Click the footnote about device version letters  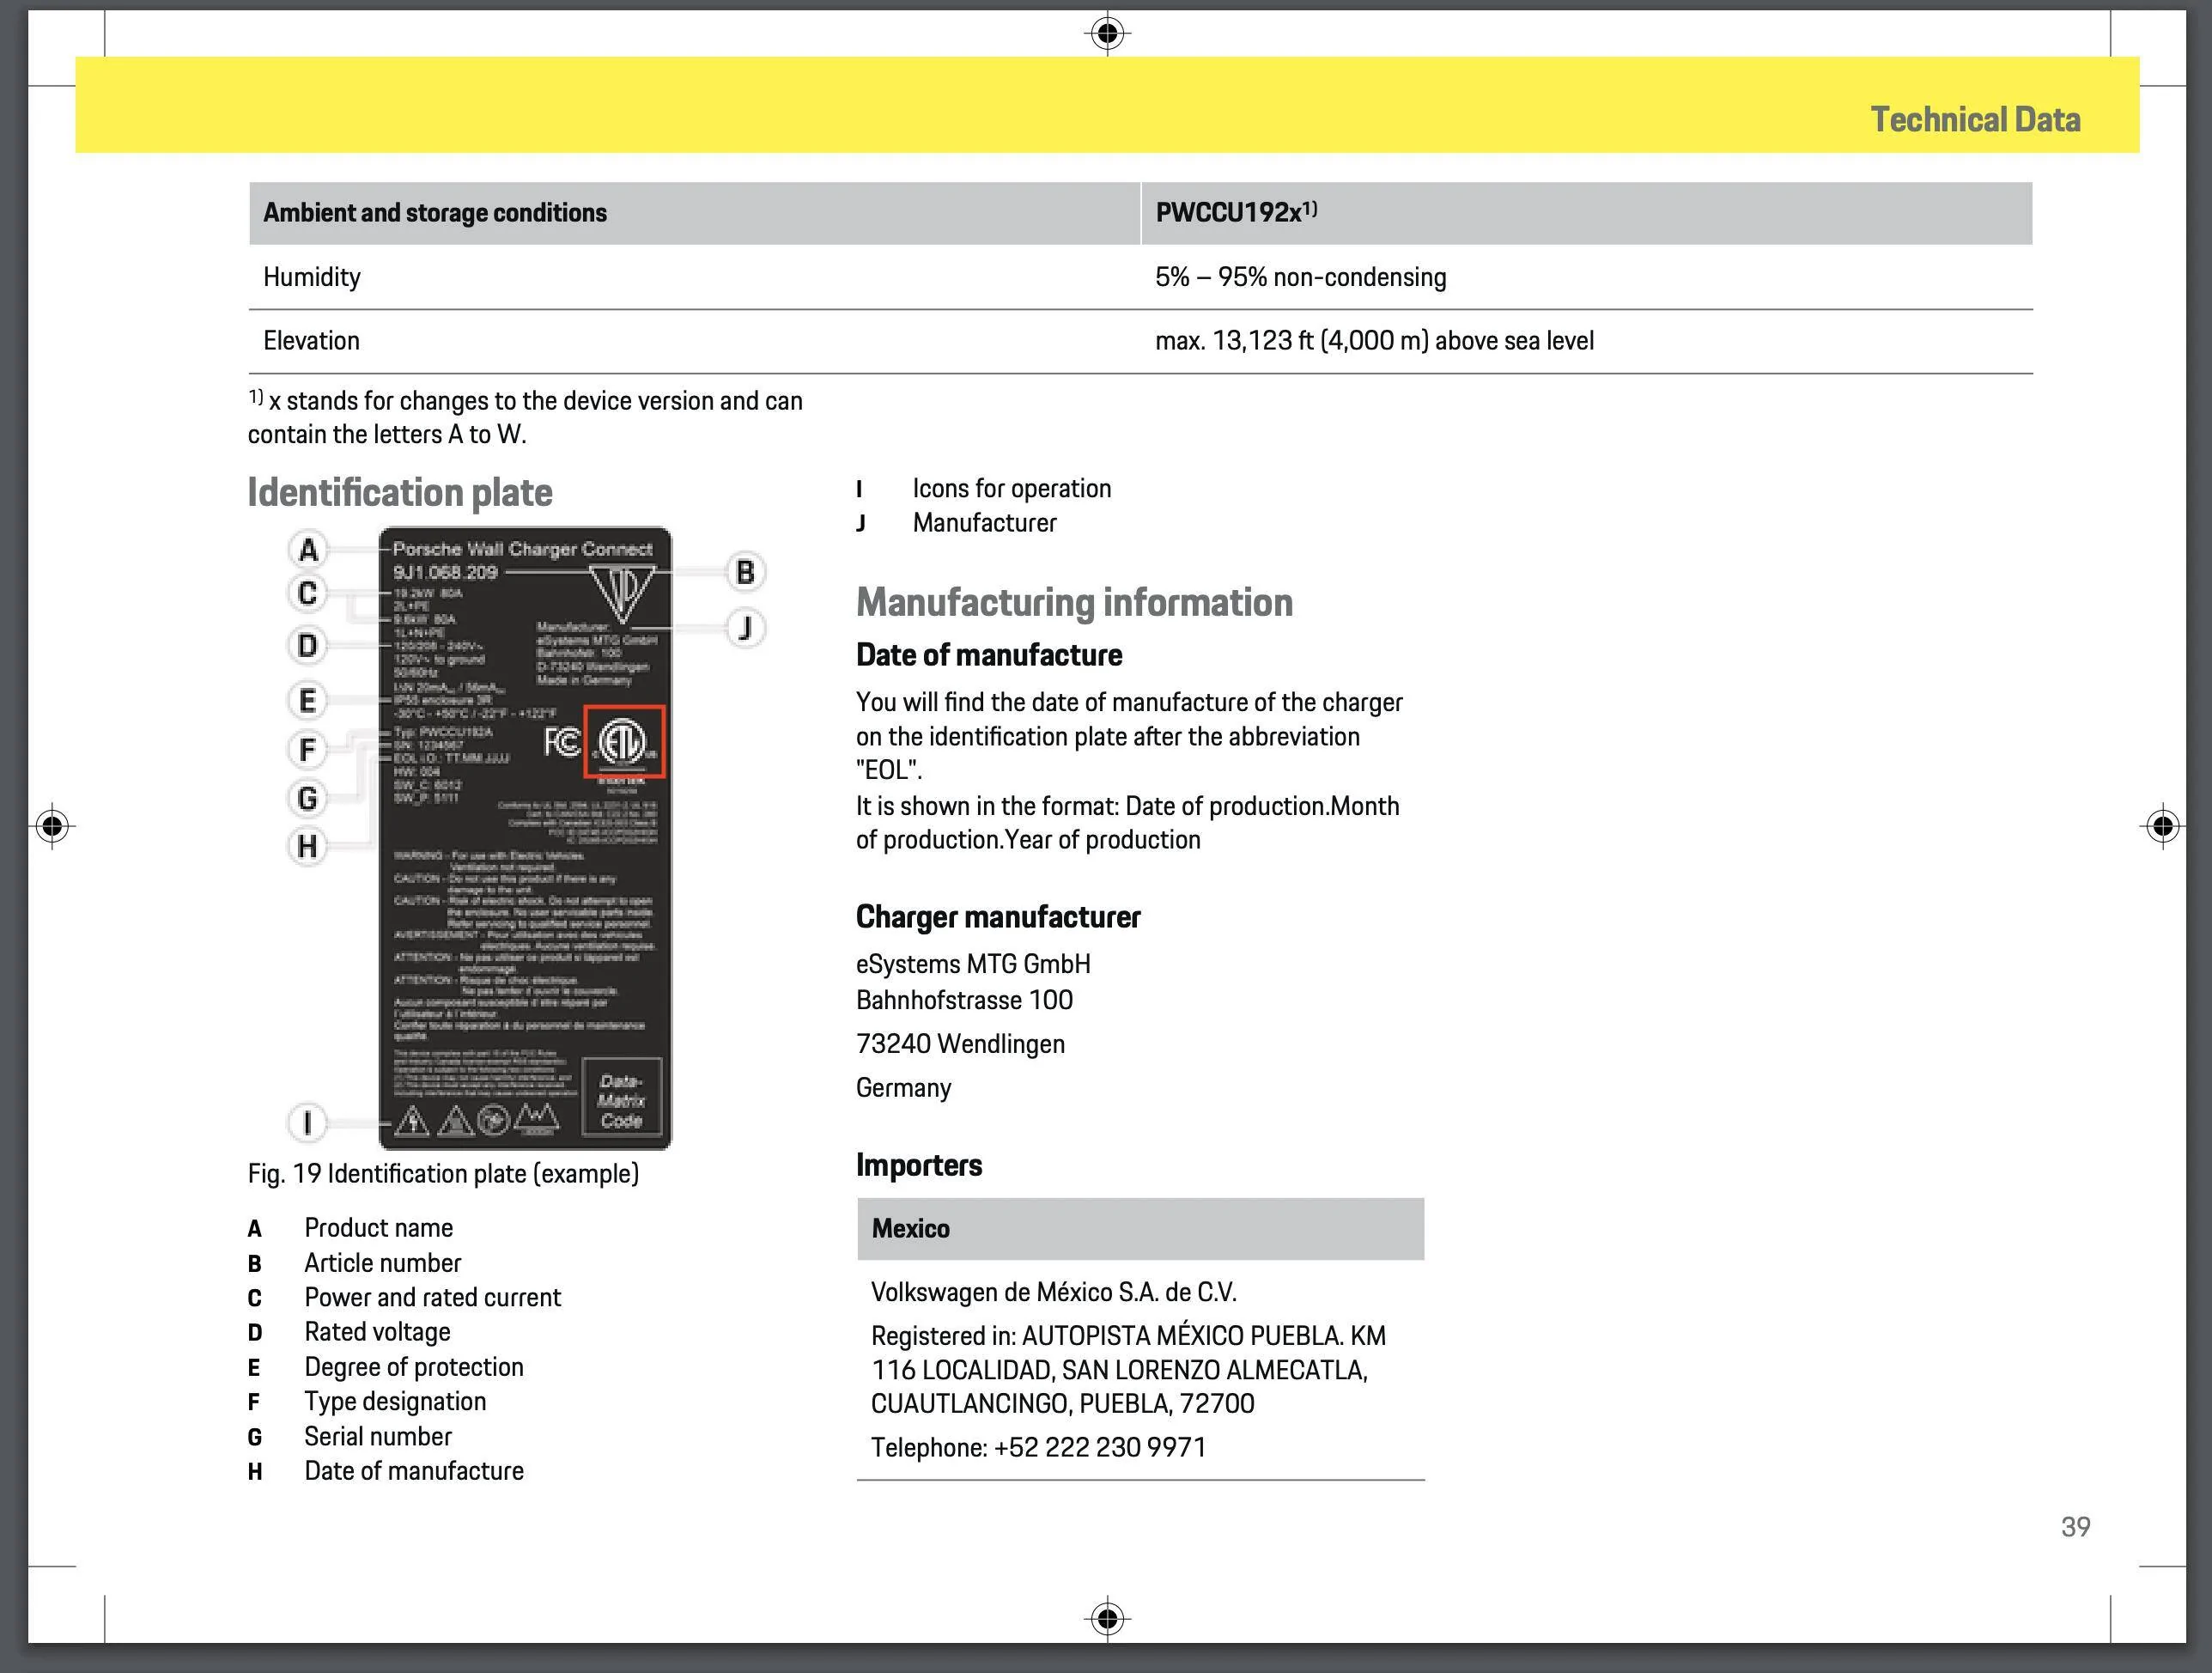tap(525, 417)
